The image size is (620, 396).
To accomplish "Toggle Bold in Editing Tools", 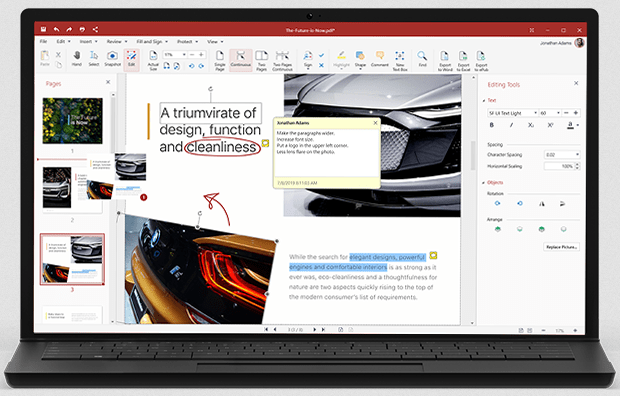I will coord(492,125).
